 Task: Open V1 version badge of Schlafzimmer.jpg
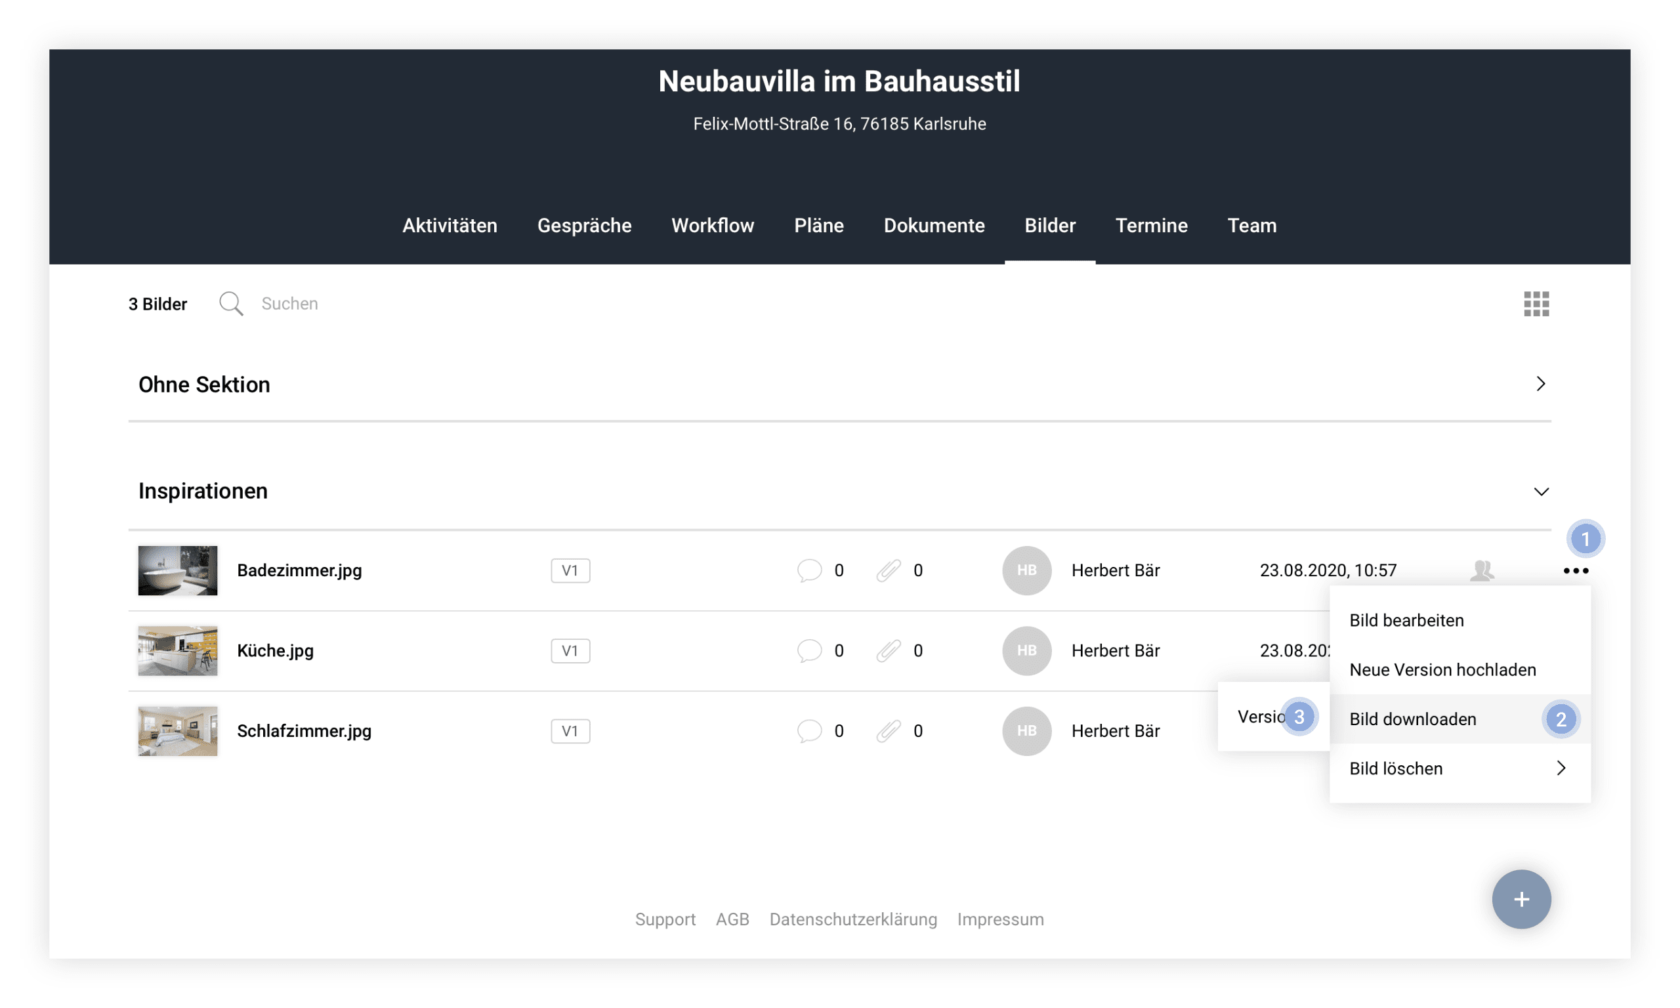pyautogui.click(x=570, y=731)
